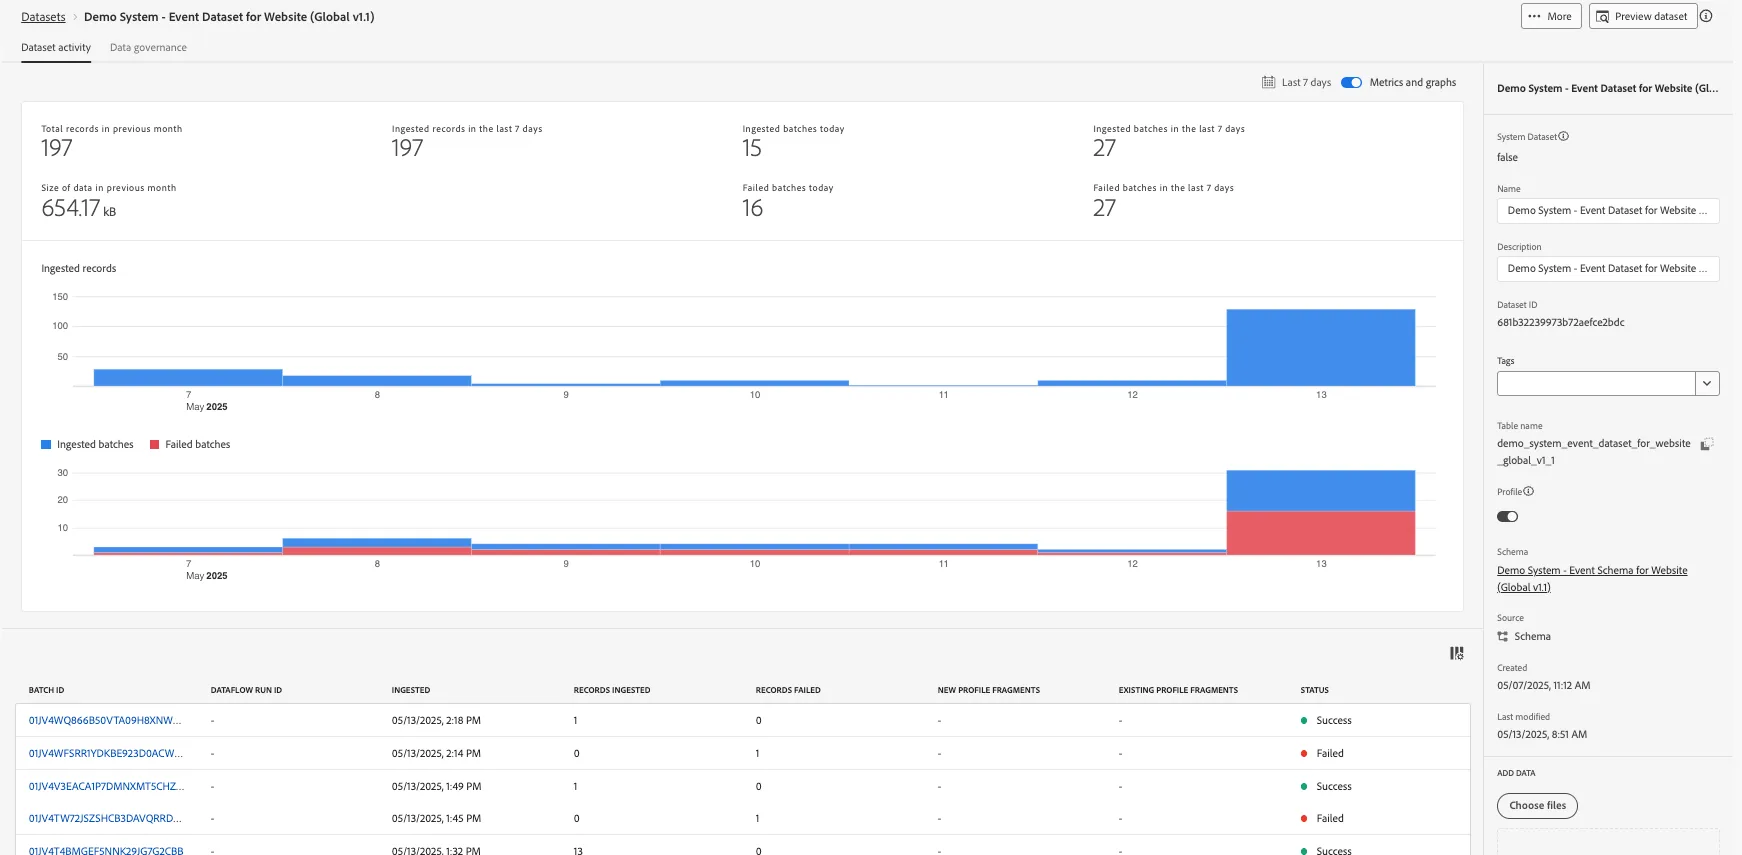Click the New Profile Fragments column header
Screen dimensions: 1742x855
989,690
